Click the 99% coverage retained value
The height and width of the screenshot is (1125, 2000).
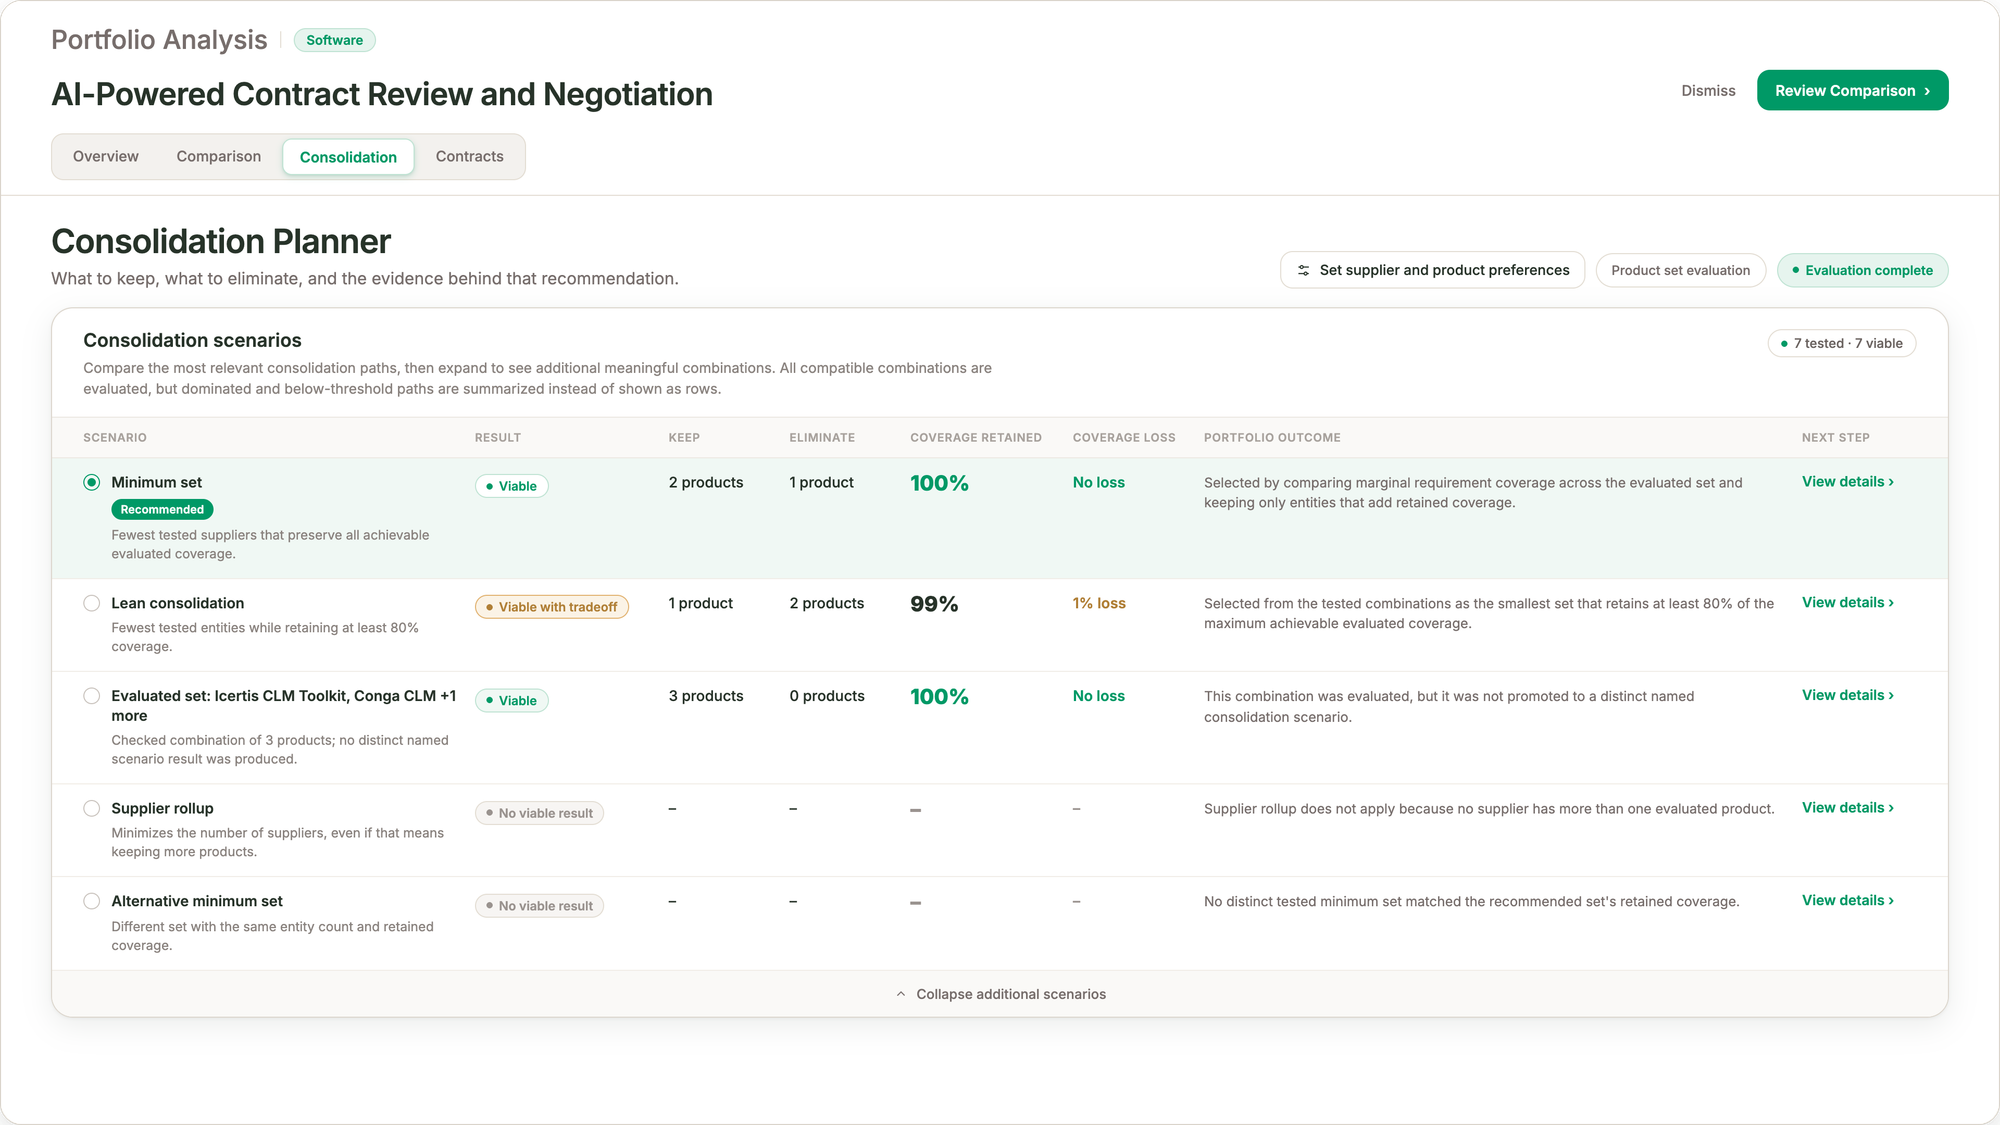(x=934, y=604)
